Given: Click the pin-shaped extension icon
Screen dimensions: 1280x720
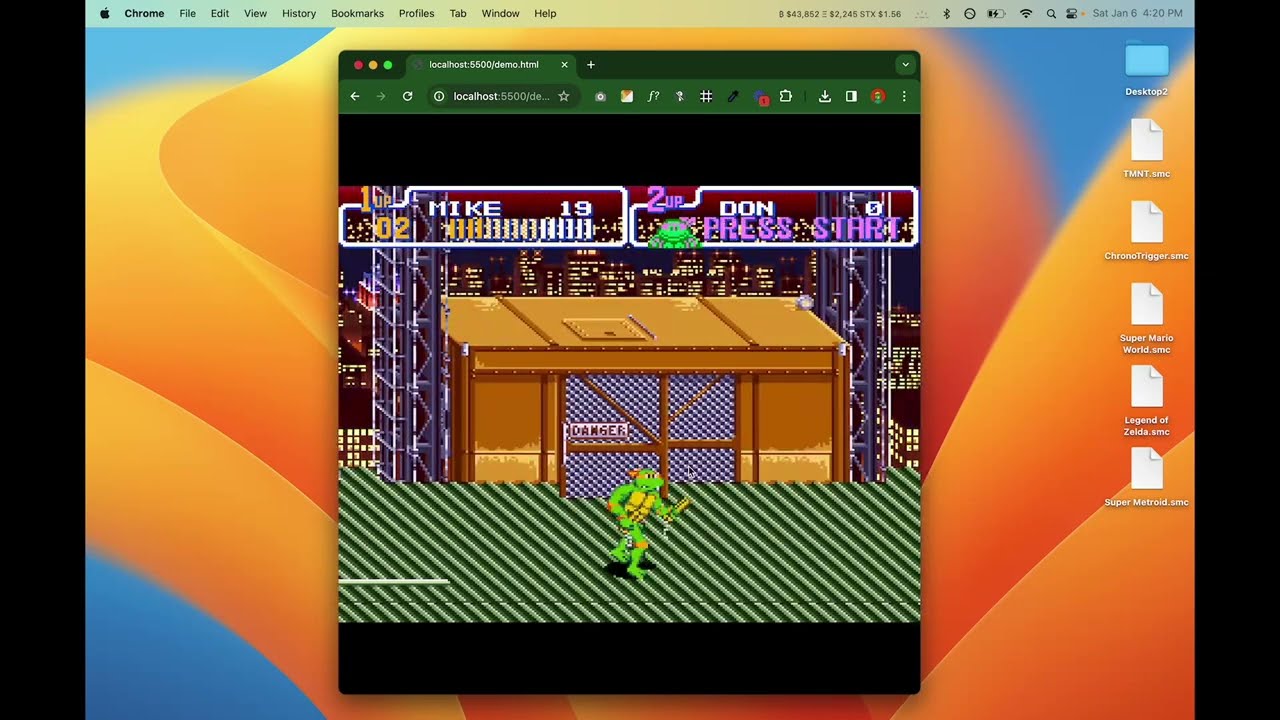Looking at the screenshot, I should [680, 96].
